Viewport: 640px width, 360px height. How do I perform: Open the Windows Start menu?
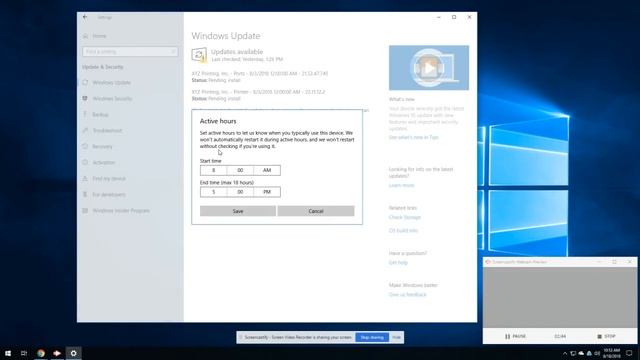pos(8,353)
